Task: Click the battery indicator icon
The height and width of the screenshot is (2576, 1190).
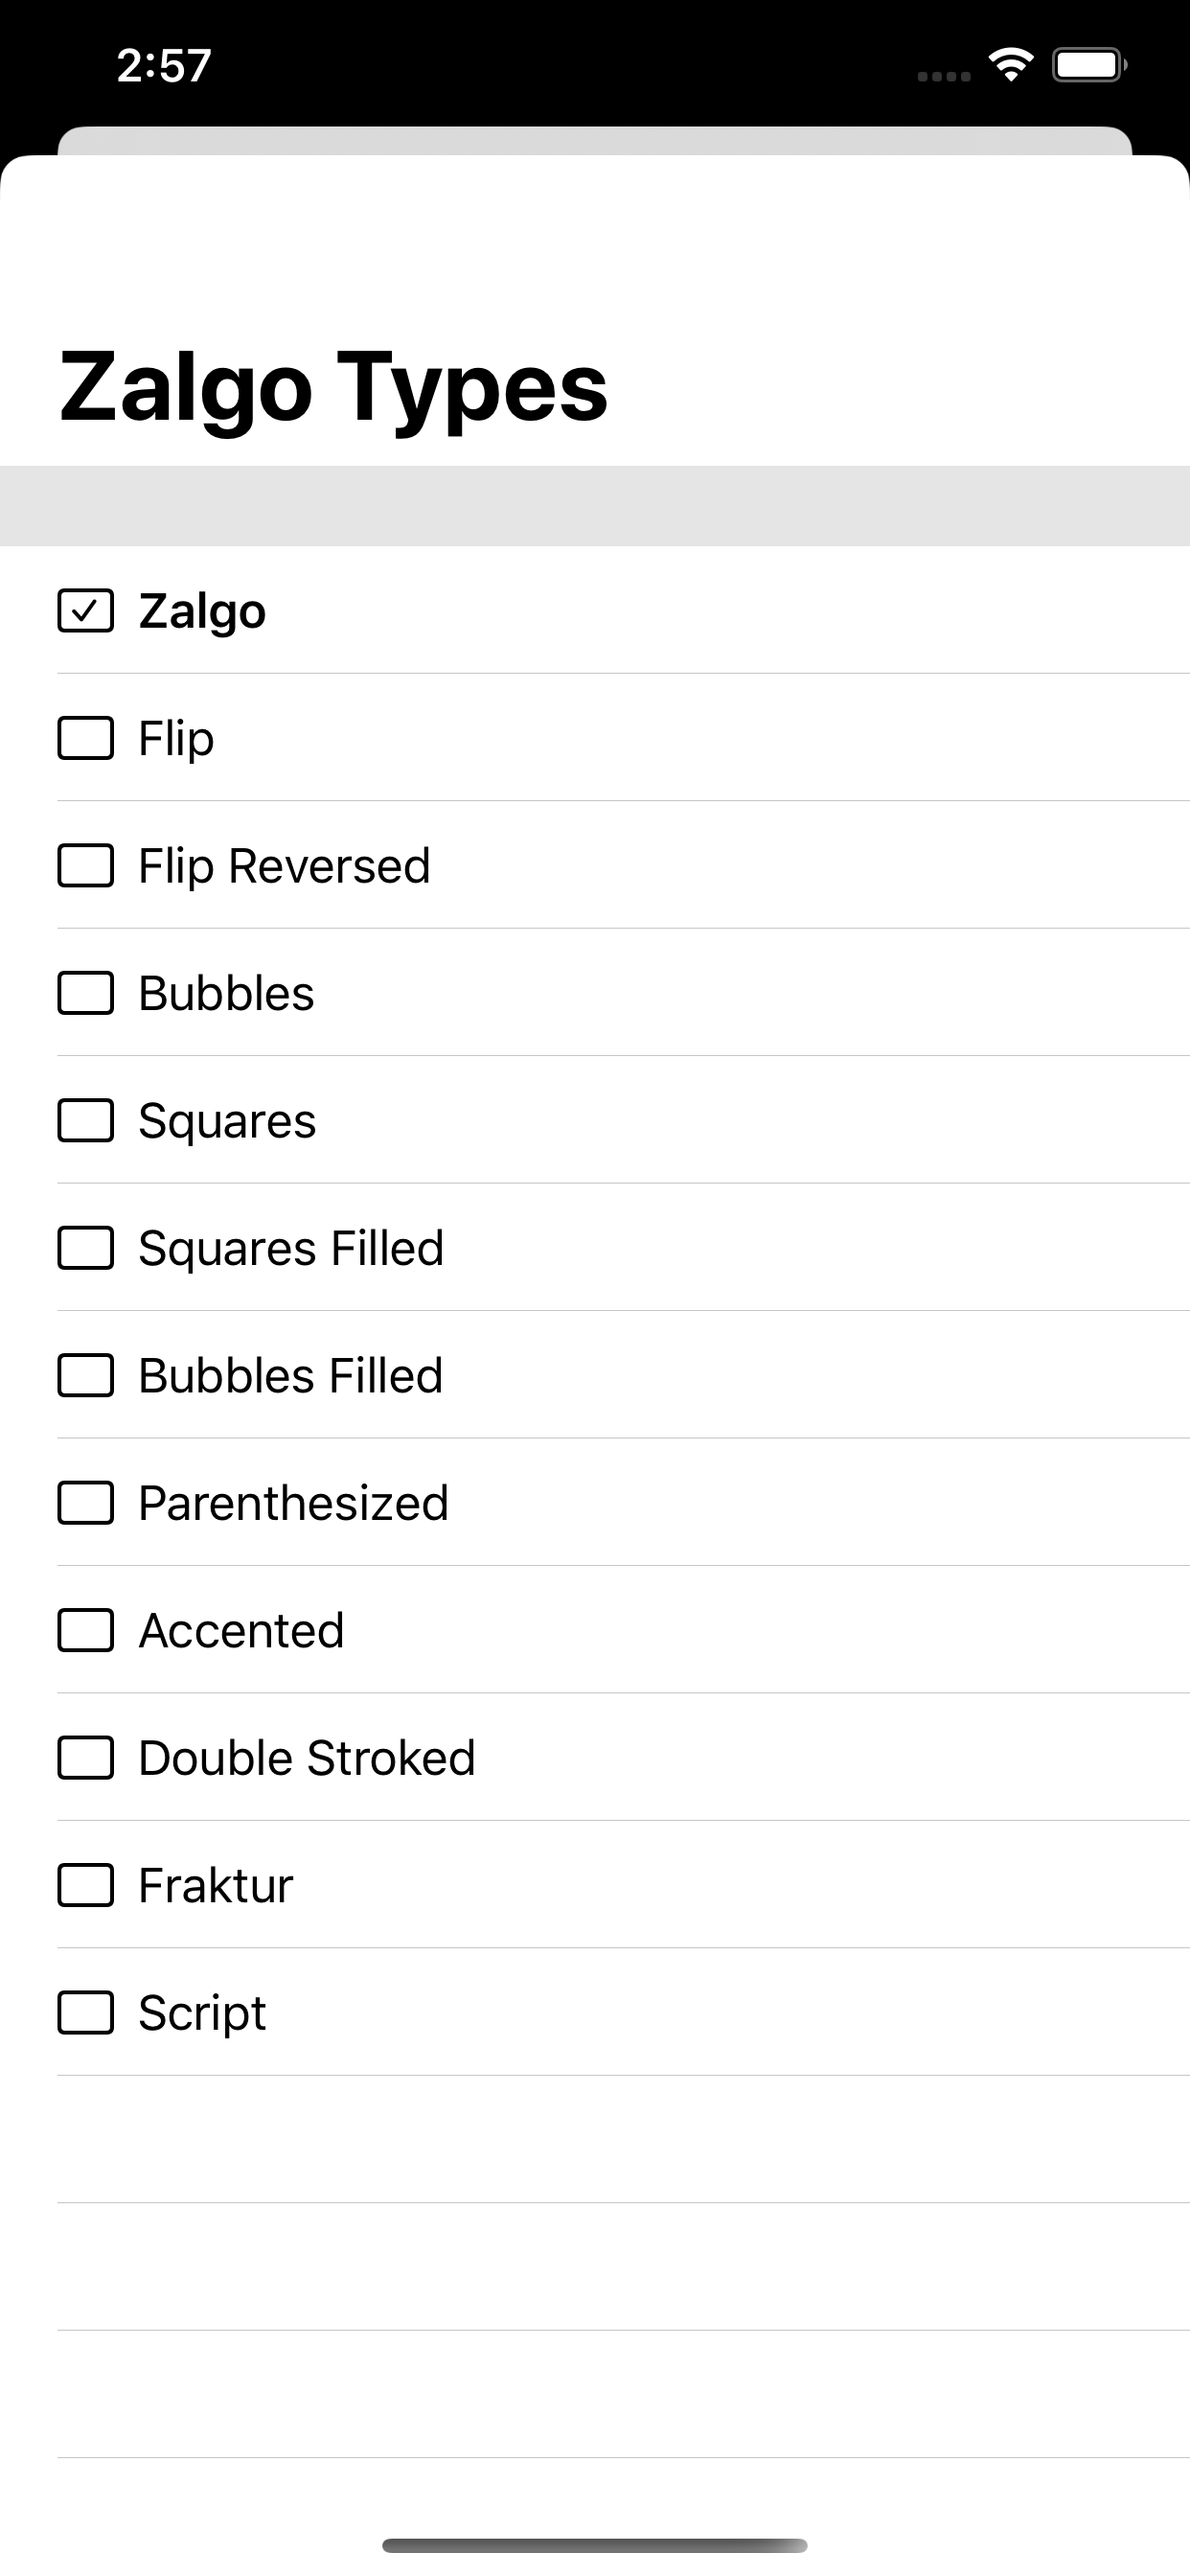Action: point(1089,65)
